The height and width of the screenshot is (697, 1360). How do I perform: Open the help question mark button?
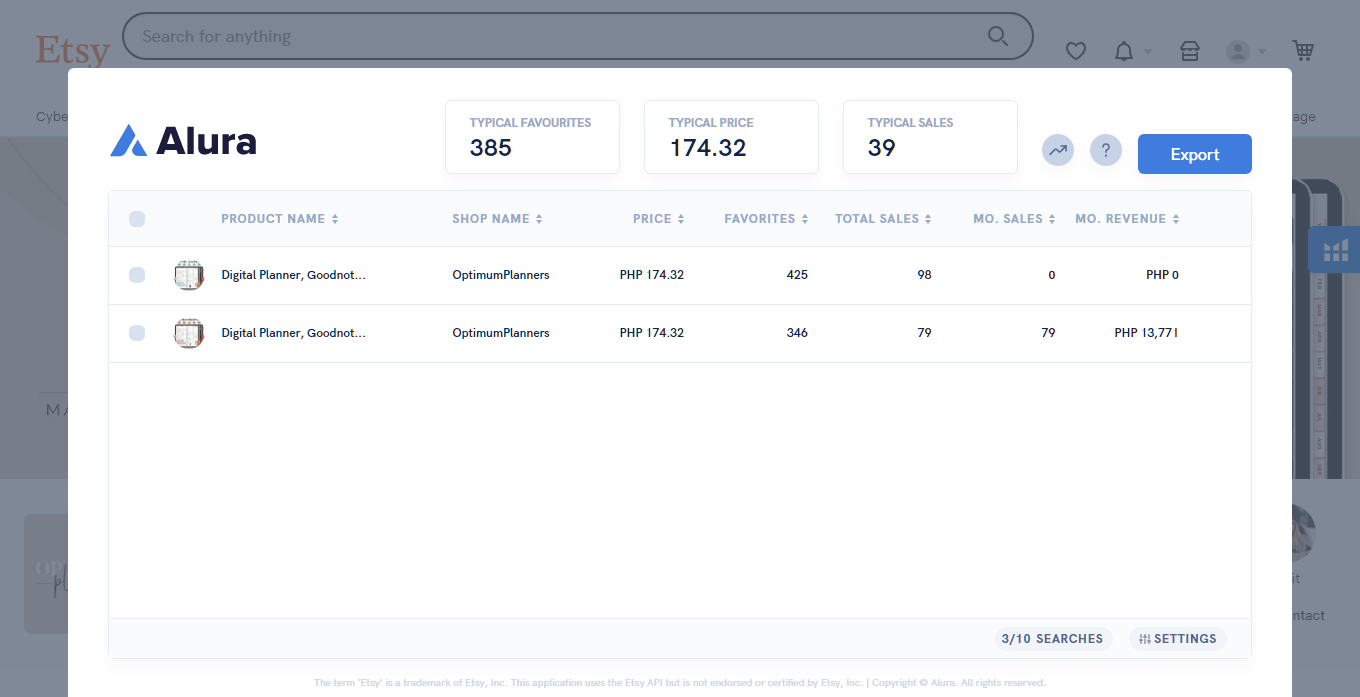(1106, 151)
